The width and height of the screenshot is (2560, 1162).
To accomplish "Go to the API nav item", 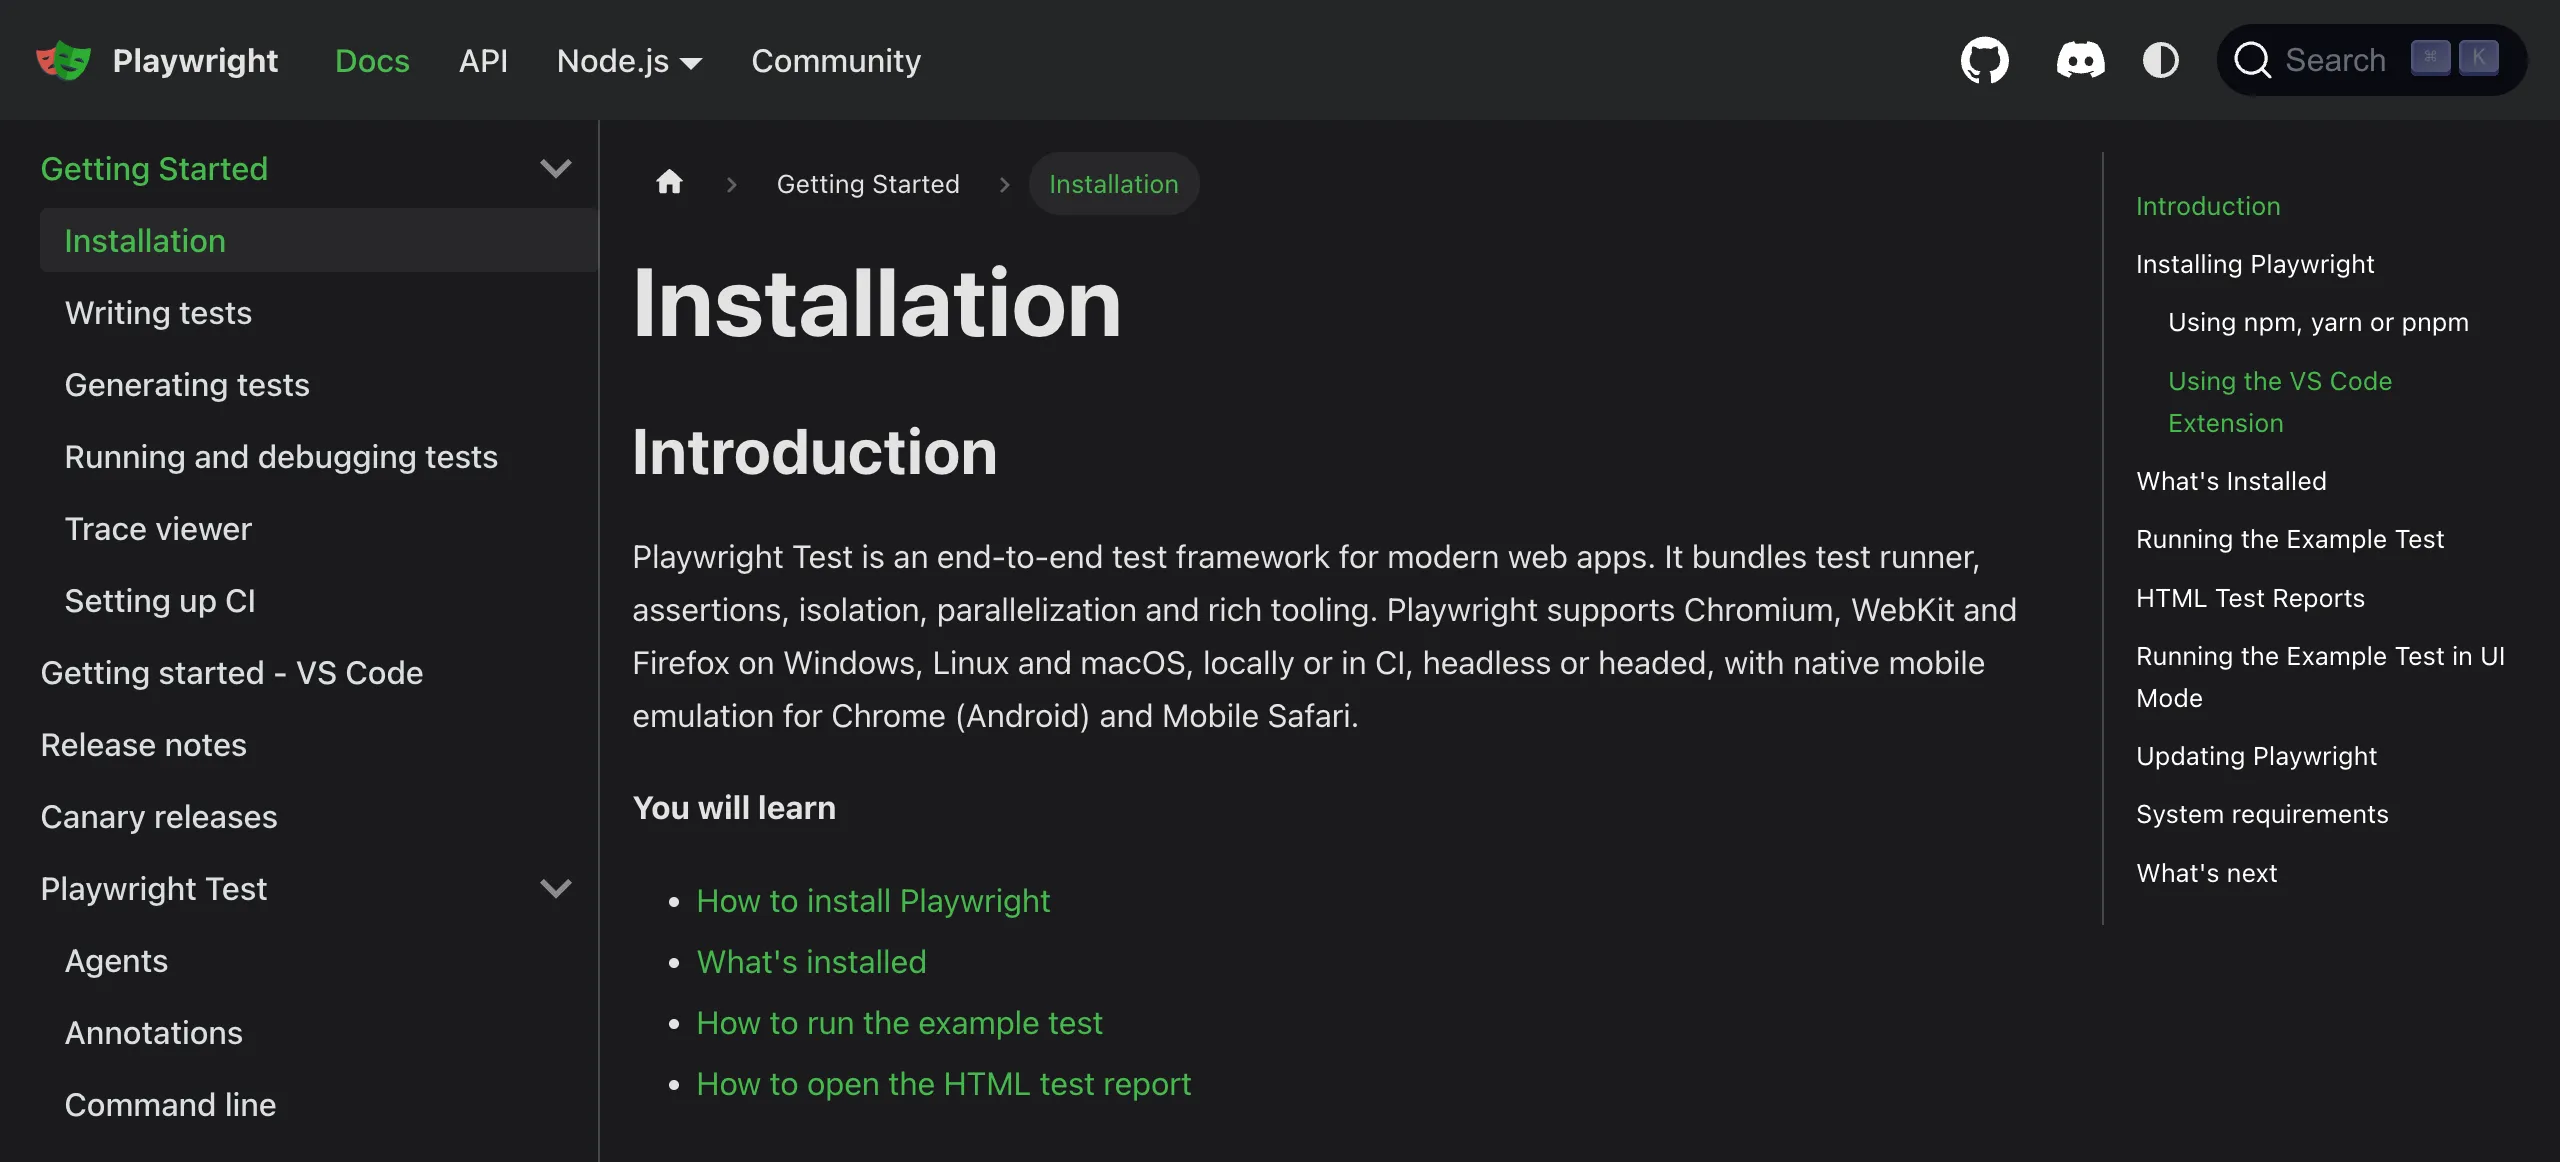I will click(x=483, y=61).
